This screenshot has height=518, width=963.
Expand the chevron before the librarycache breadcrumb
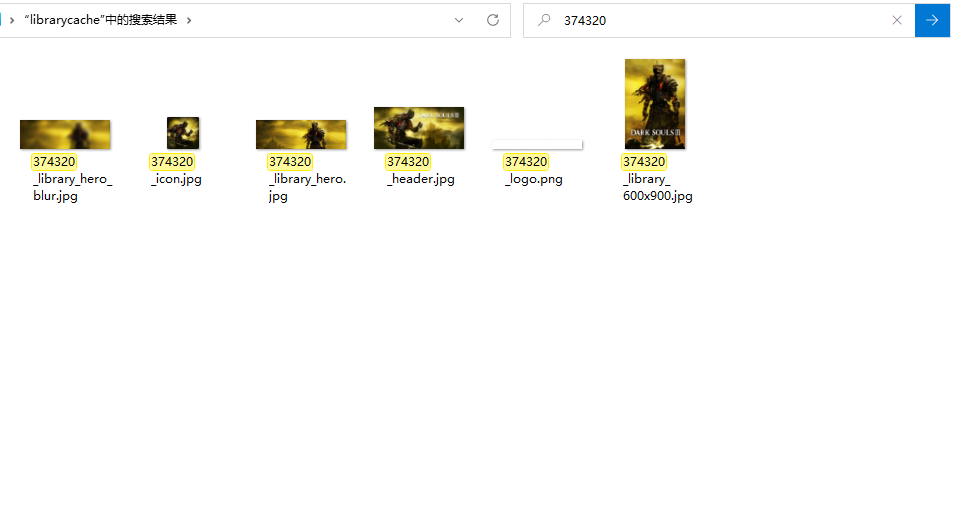click(12, 20)
